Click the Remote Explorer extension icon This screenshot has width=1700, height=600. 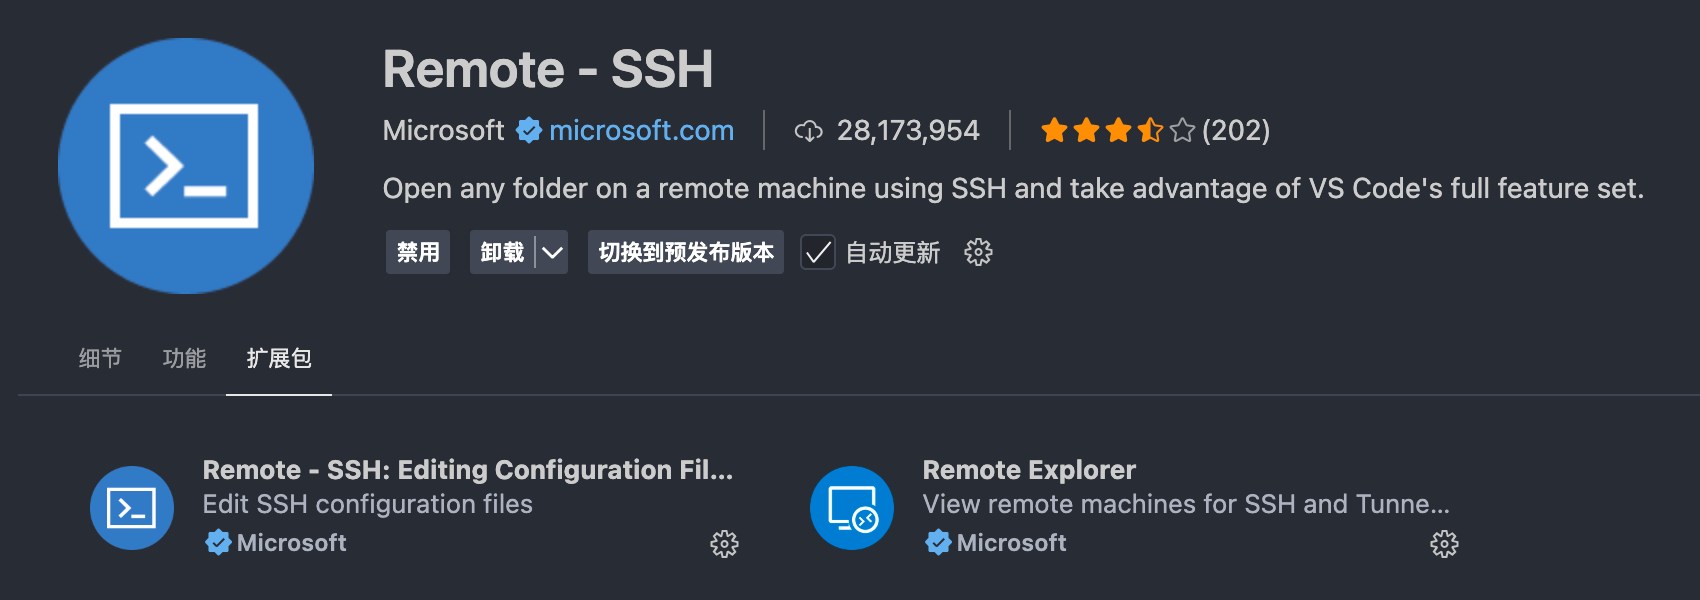click(852, 508)
